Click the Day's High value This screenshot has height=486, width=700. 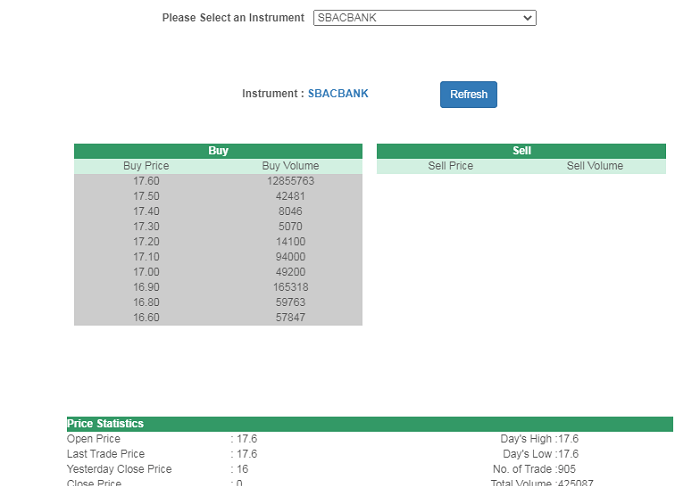coord(568,439)
